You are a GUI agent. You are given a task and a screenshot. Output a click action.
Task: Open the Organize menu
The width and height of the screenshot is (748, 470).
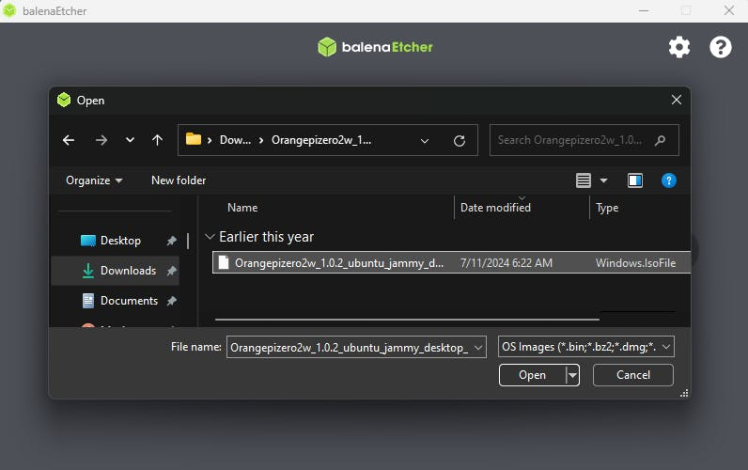(x=94, y=180)
